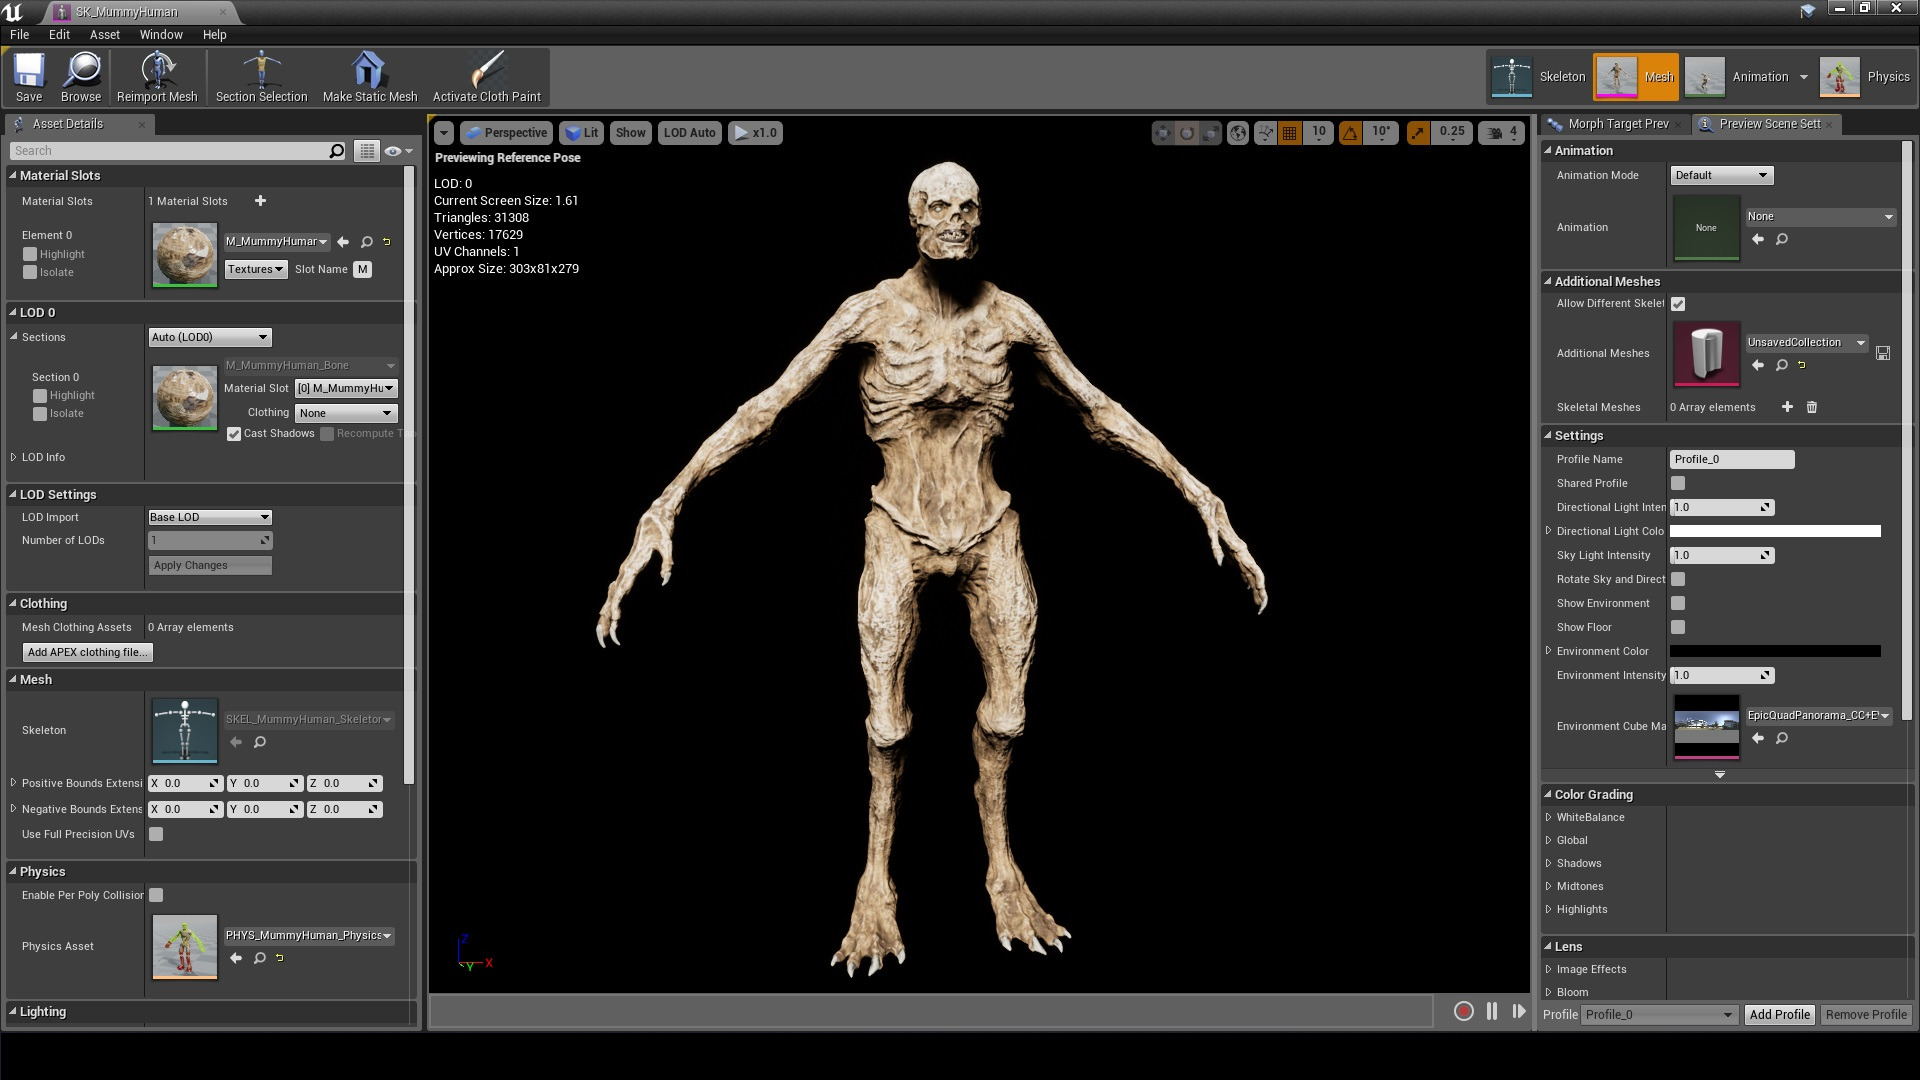The height and width of the screenshot is (1080, 1920).
Task: Uncheck Allow Different Skeletons
Action: click(1678, 304)
